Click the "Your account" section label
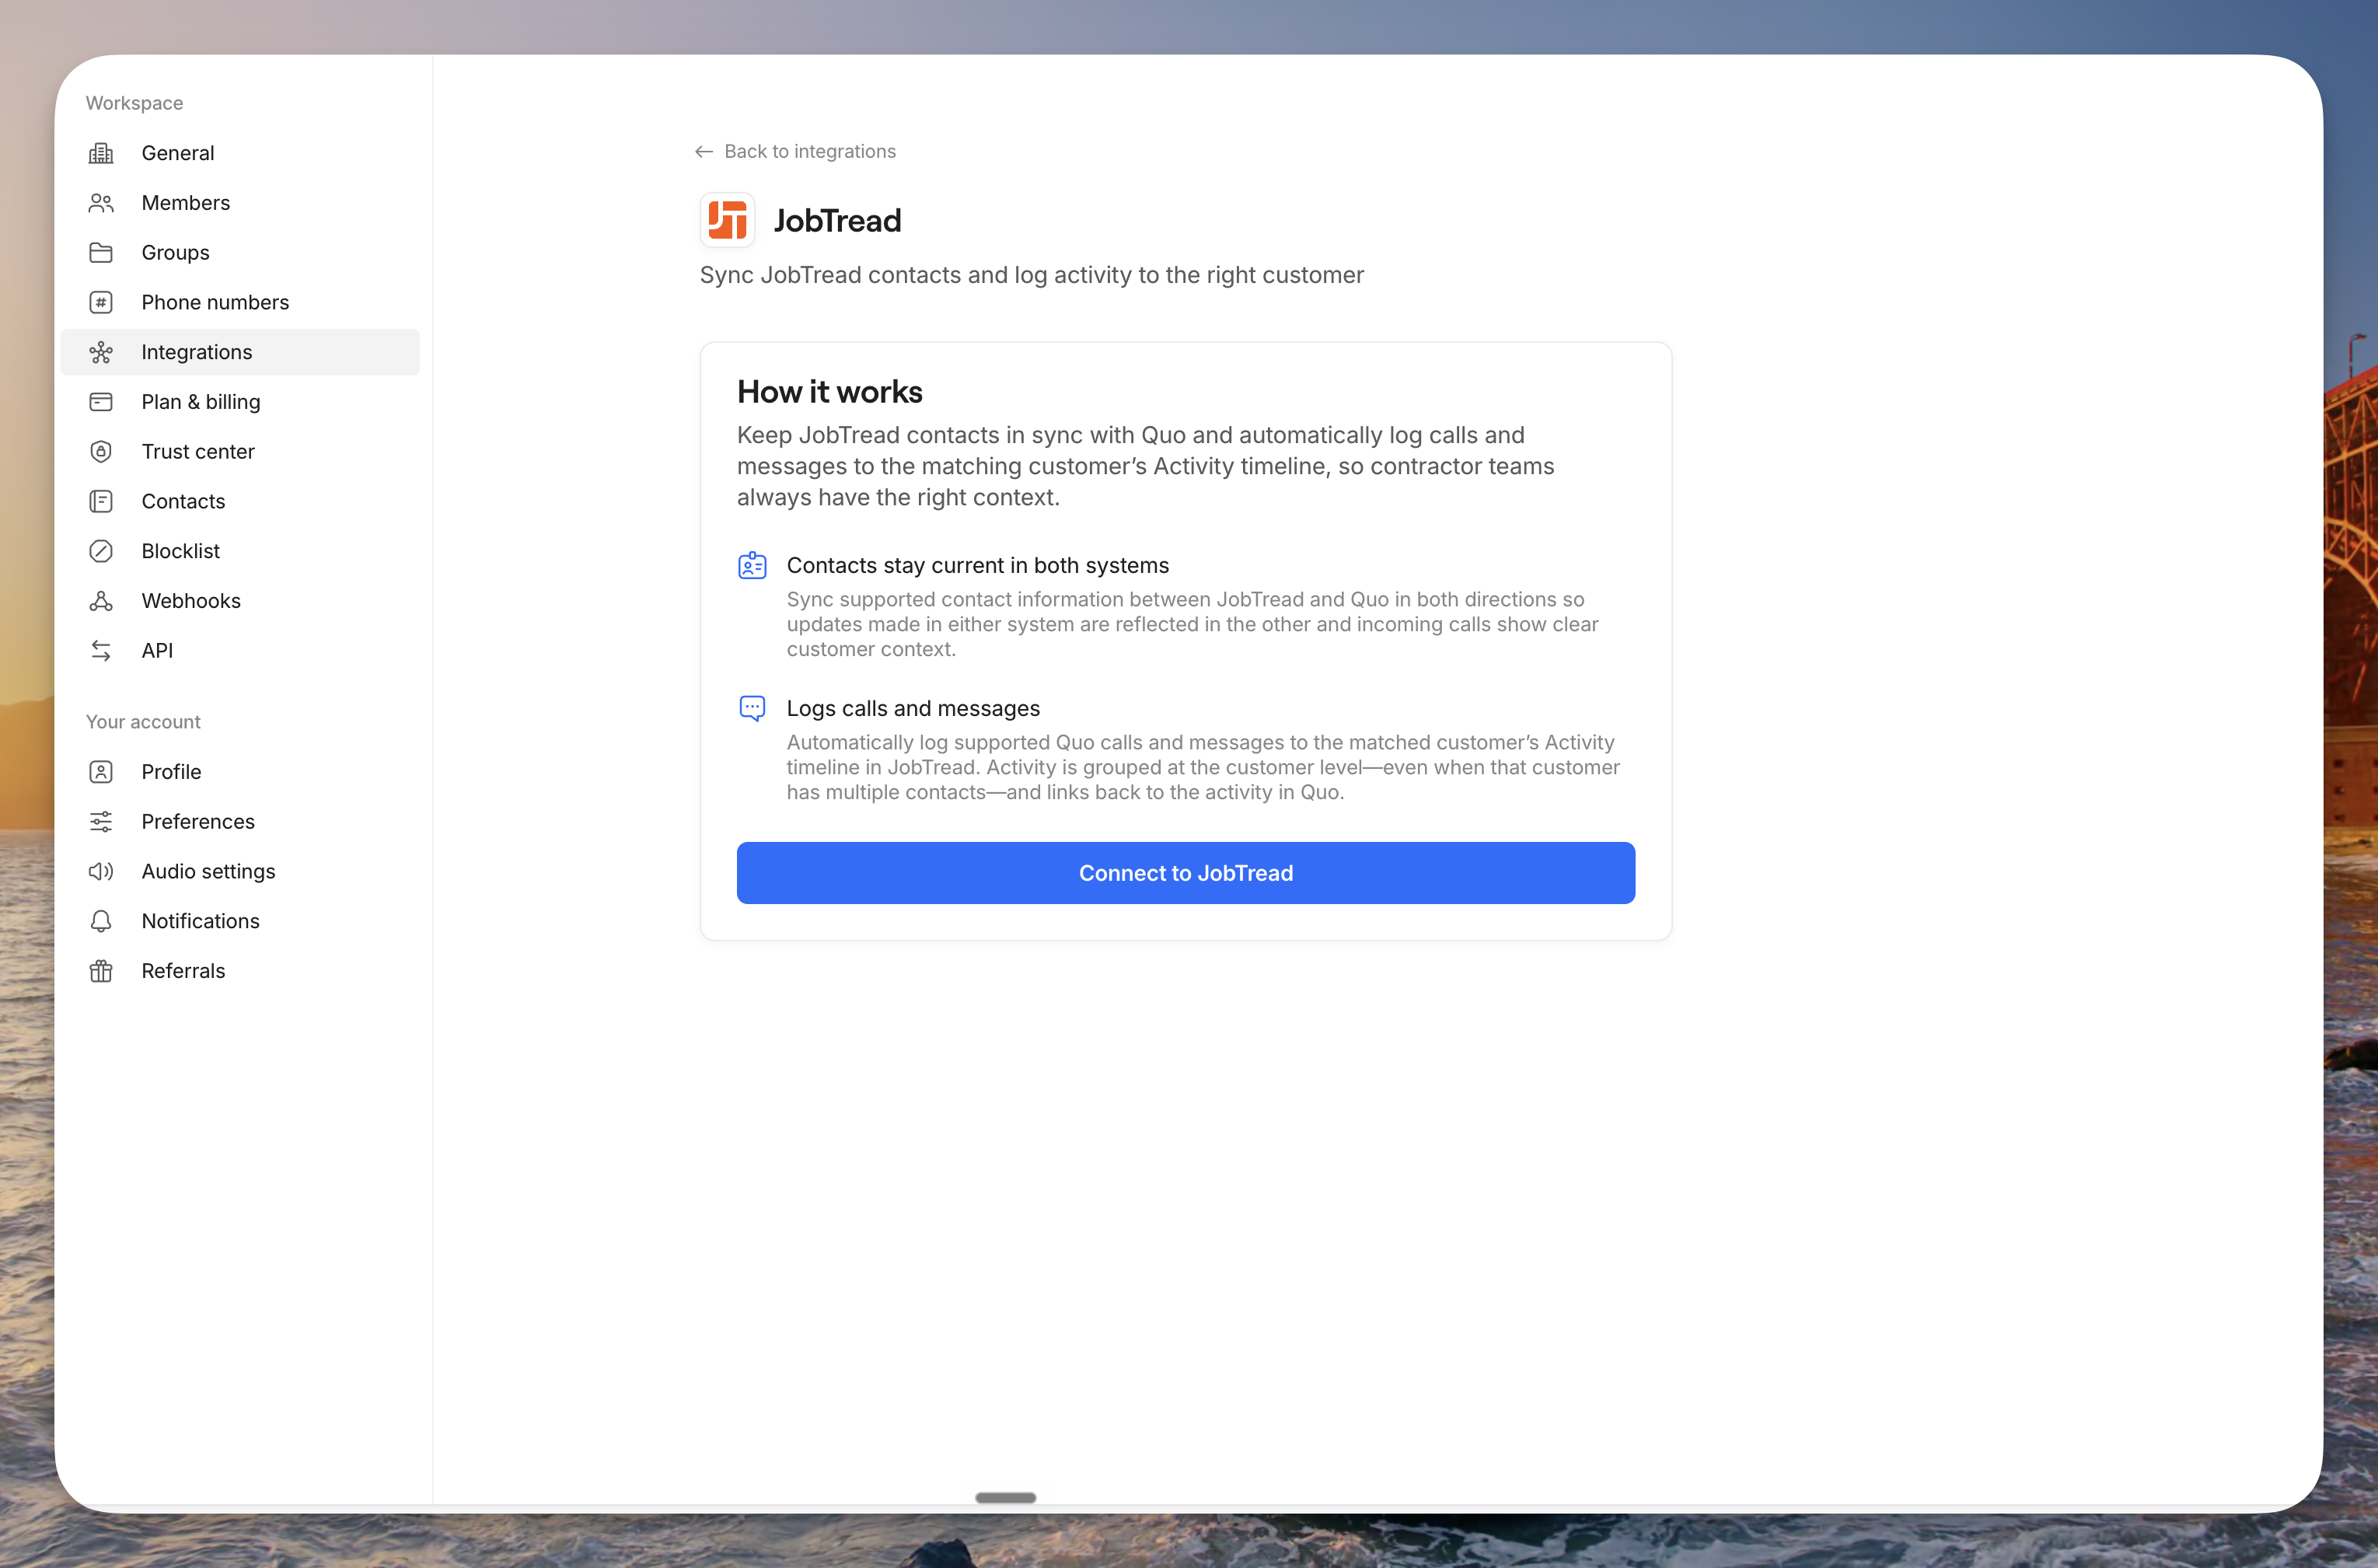Image resolution: width=2378 pixels, height=1568 pixels. pyautogui.click(x=143, y=722)
